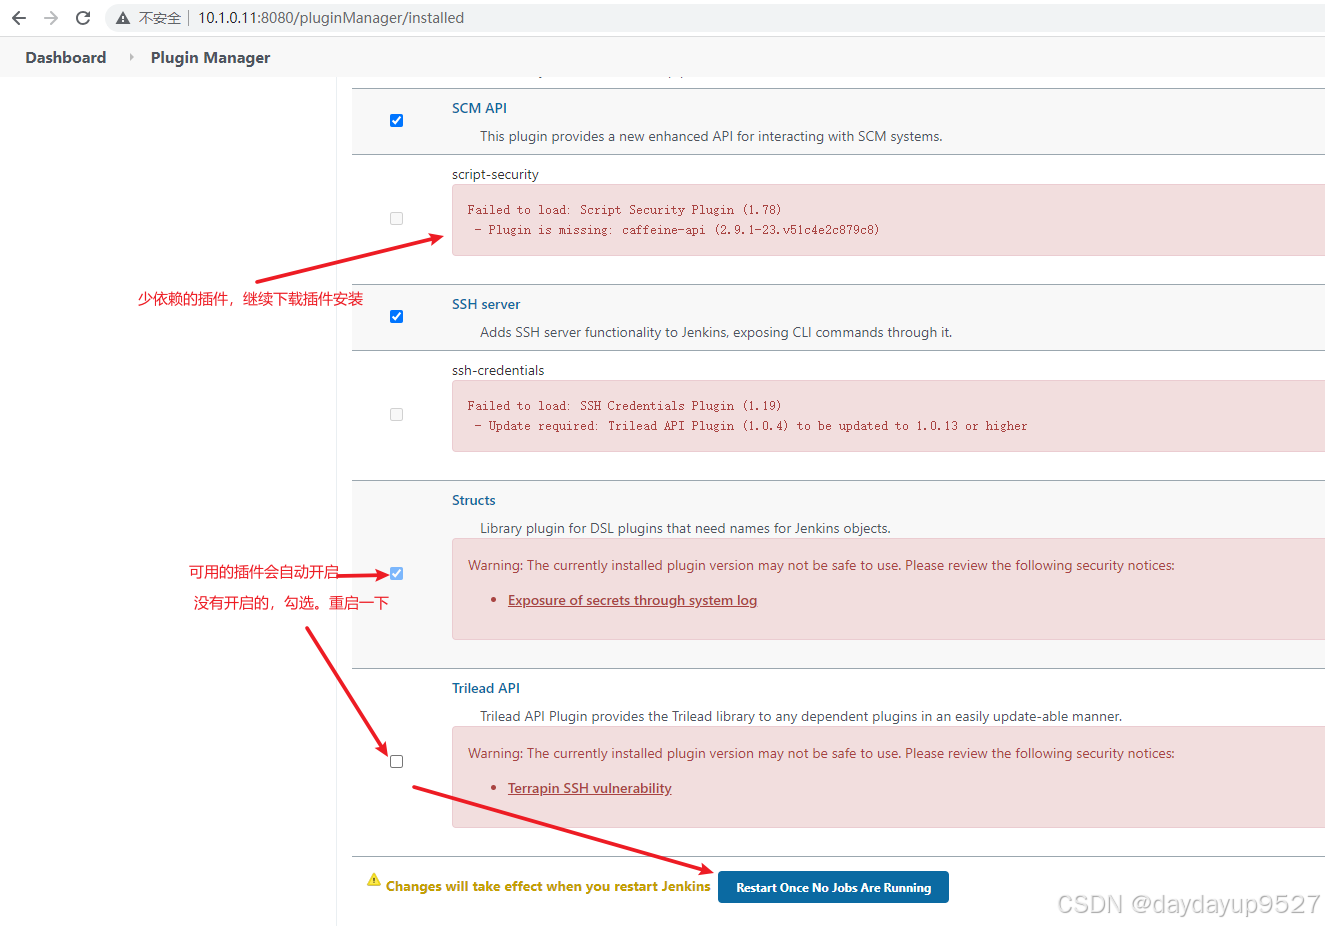Open Terrapin SSH vulnerability notice
The image size is (1325, 926).
590,788
